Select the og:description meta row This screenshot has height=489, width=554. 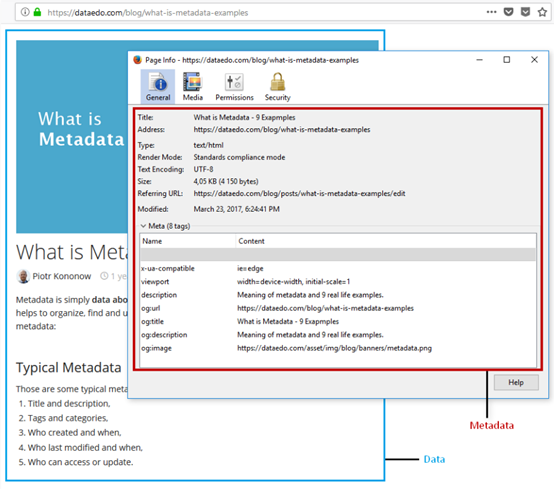(x=338, y=335)
